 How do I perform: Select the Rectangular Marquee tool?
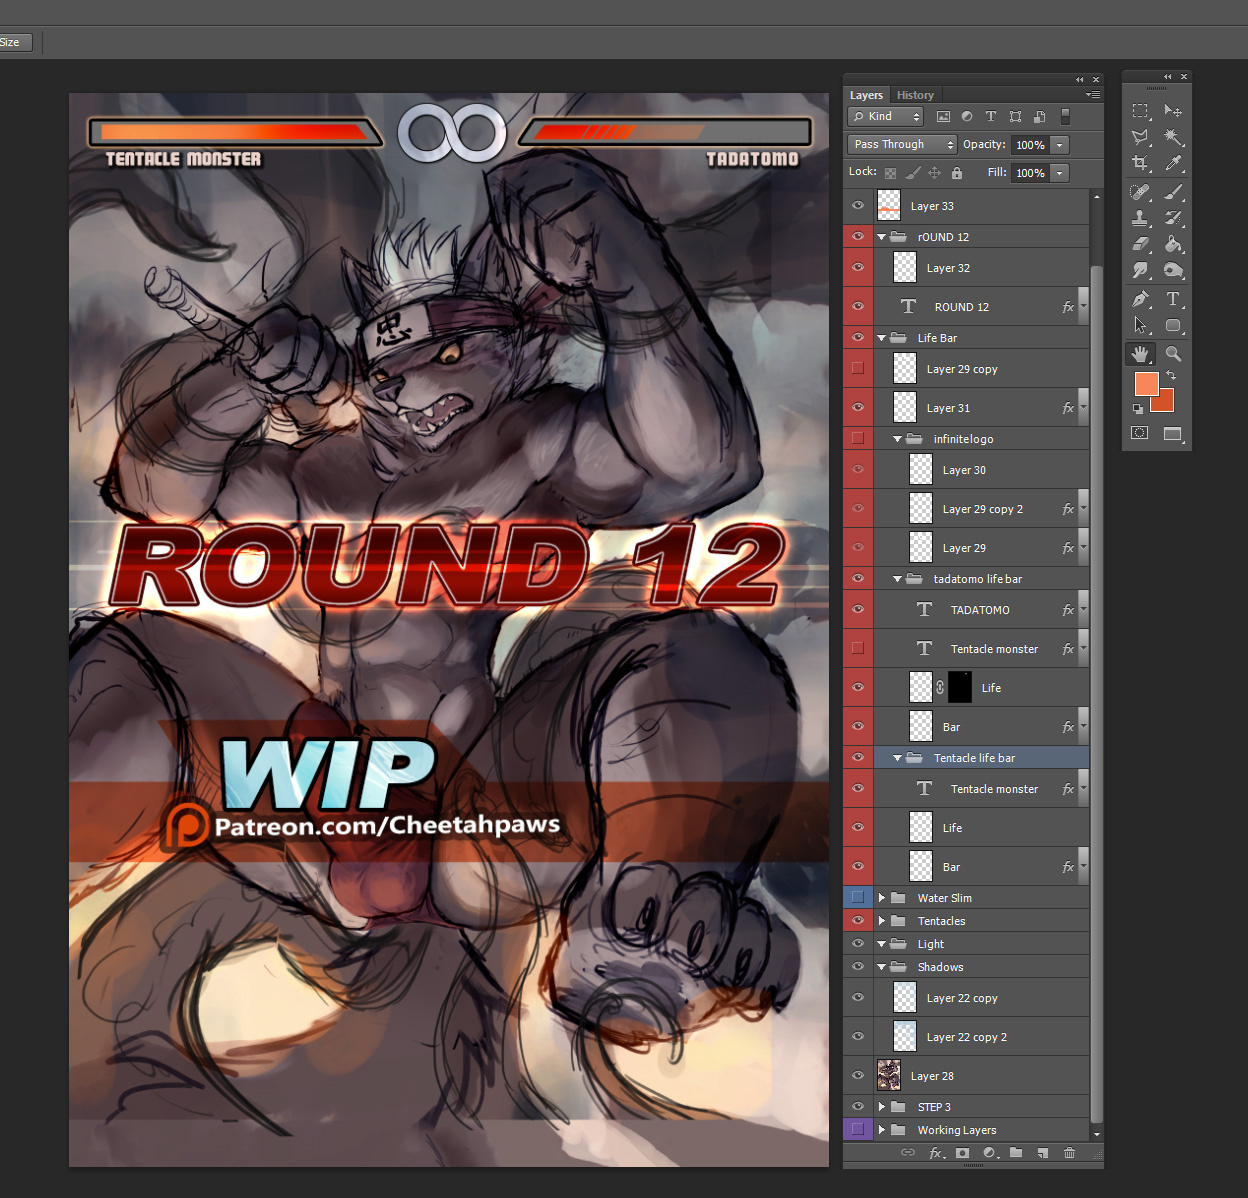(x=1140, y=111)
